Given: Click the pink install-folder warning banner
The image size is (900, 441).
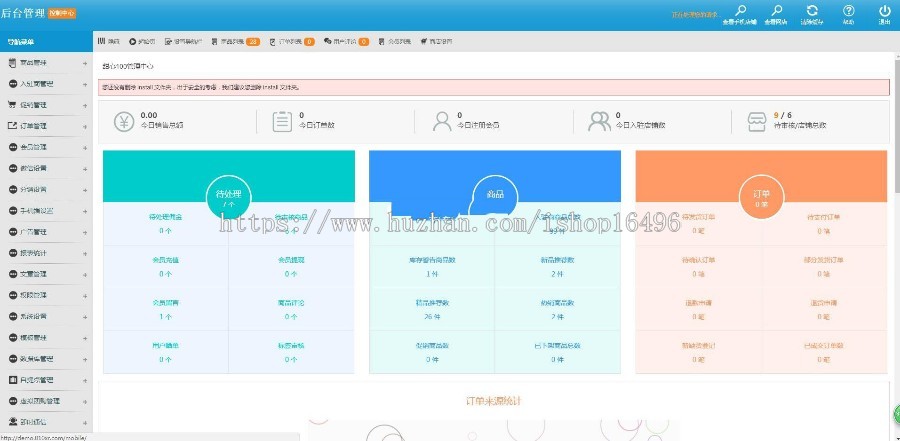Looking at the screenshot, I should 494,87.
